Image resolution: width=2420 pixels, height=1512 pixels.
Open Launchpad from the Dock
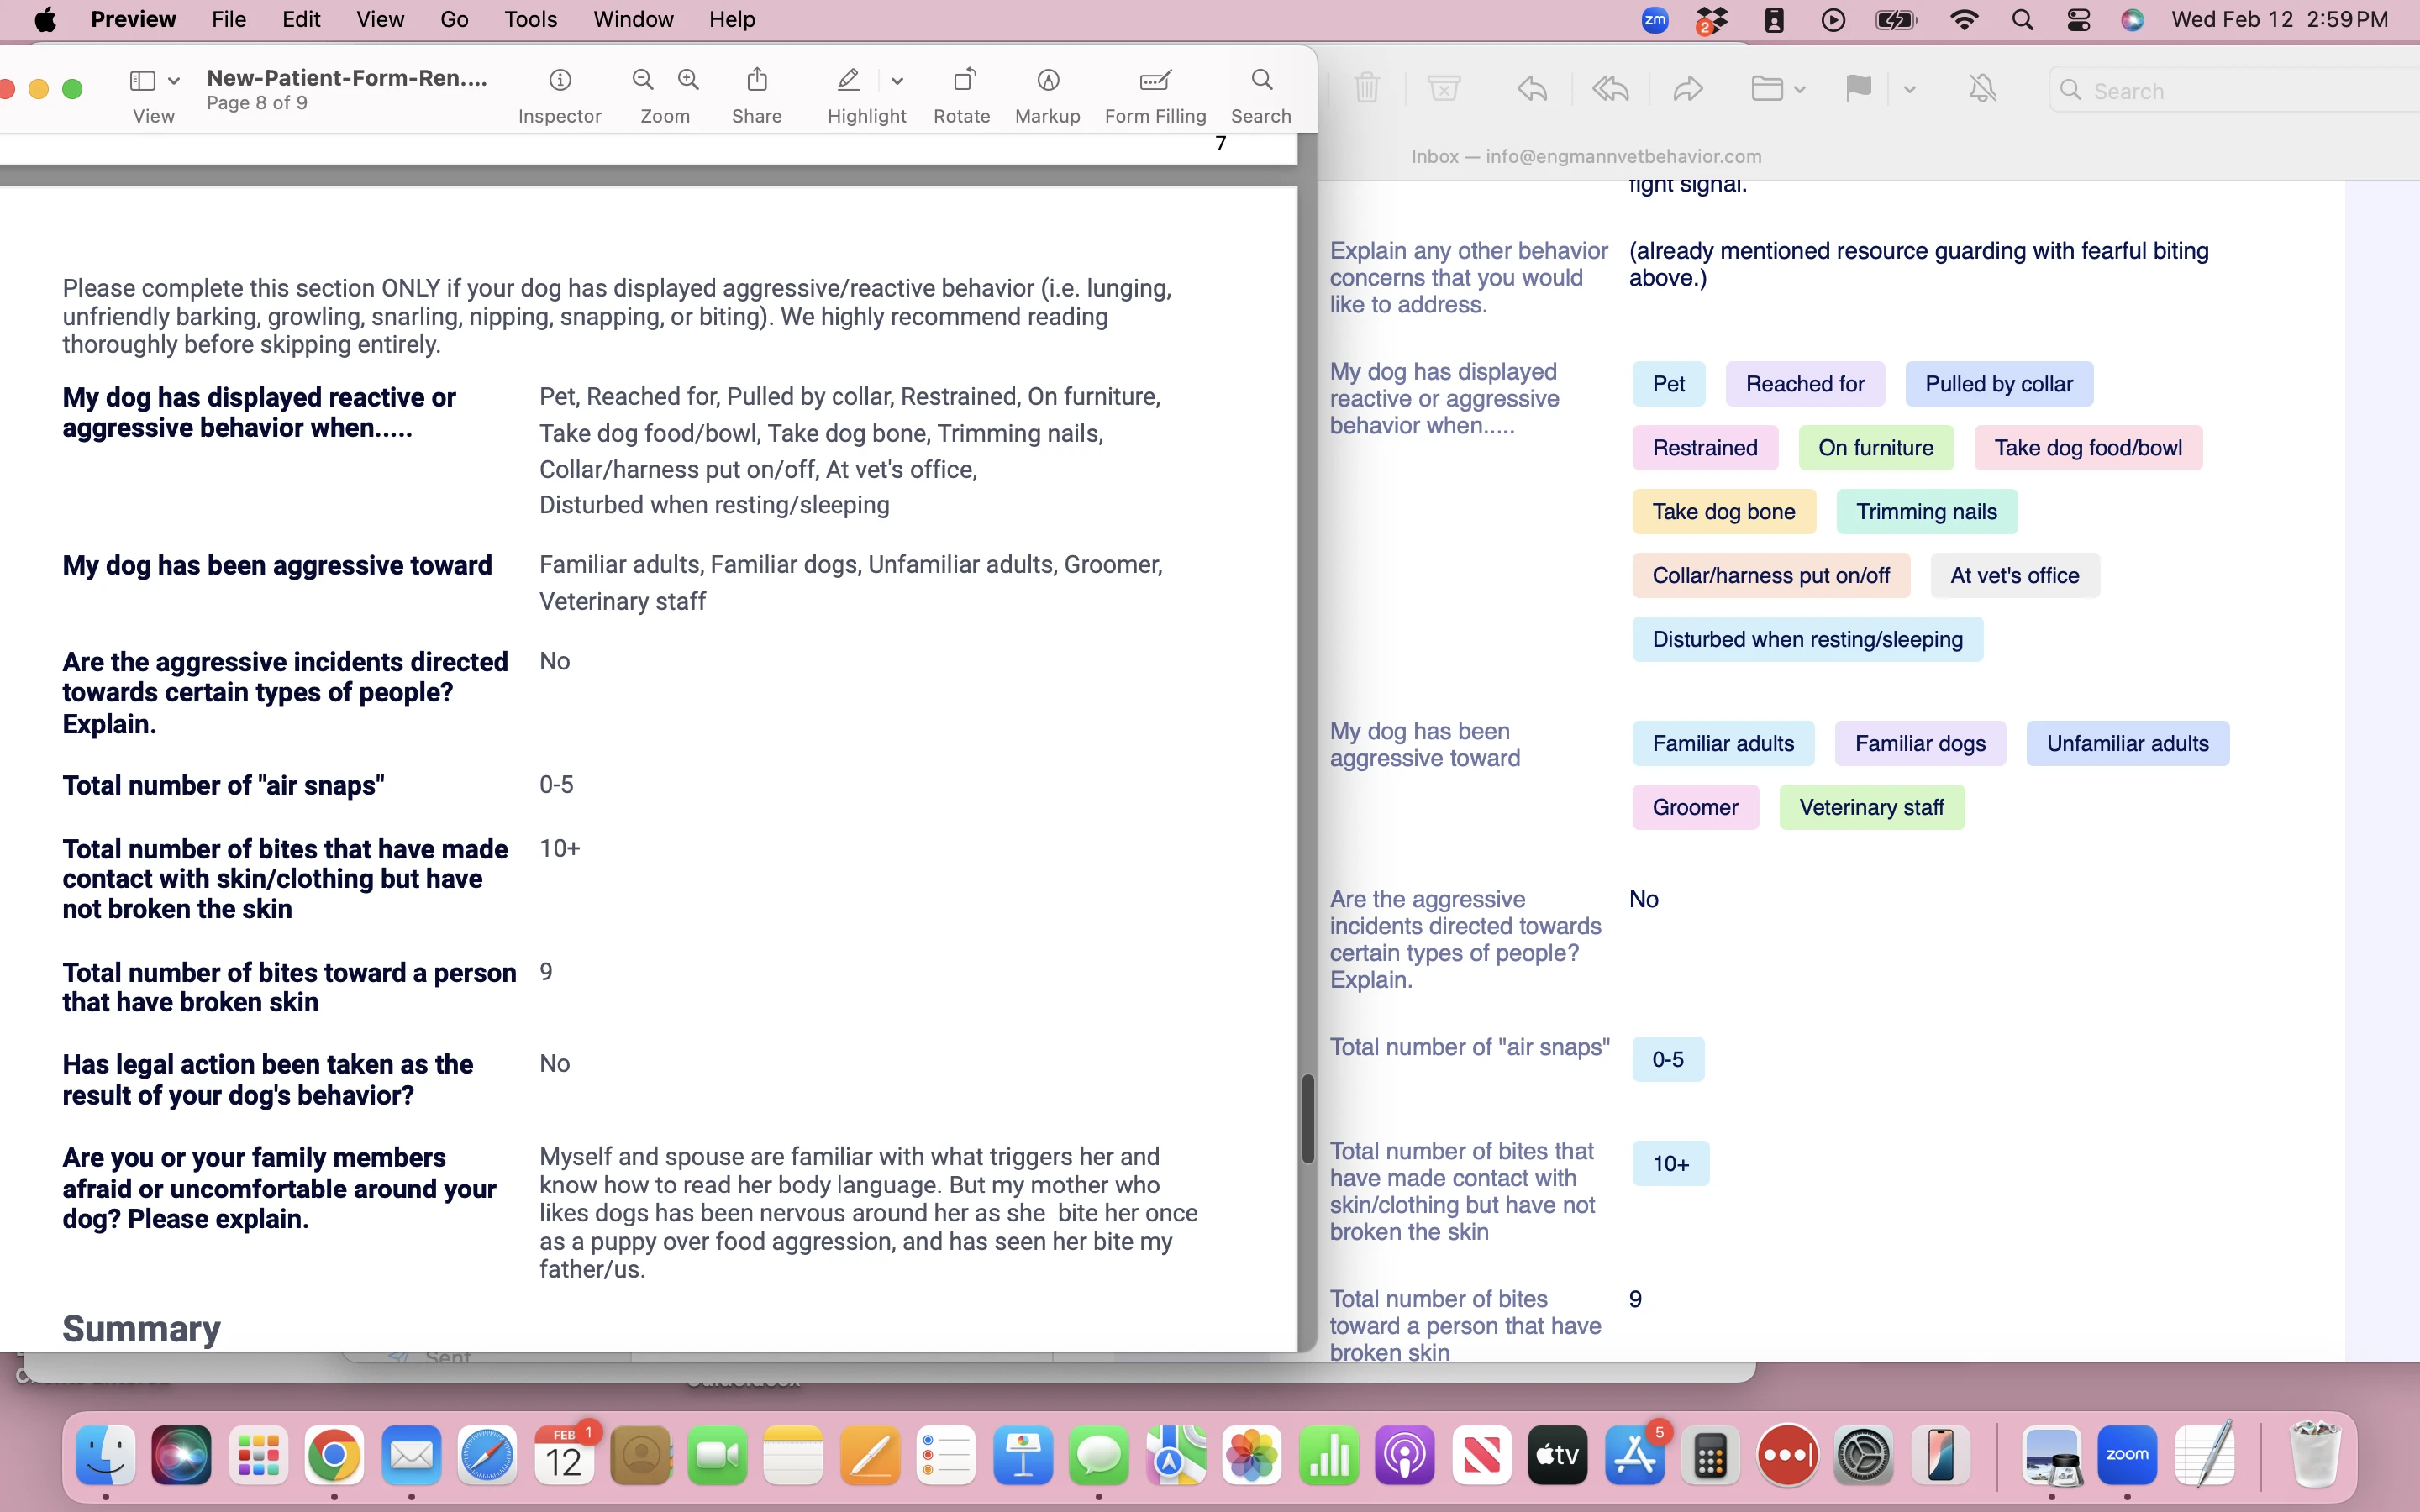258,1455
